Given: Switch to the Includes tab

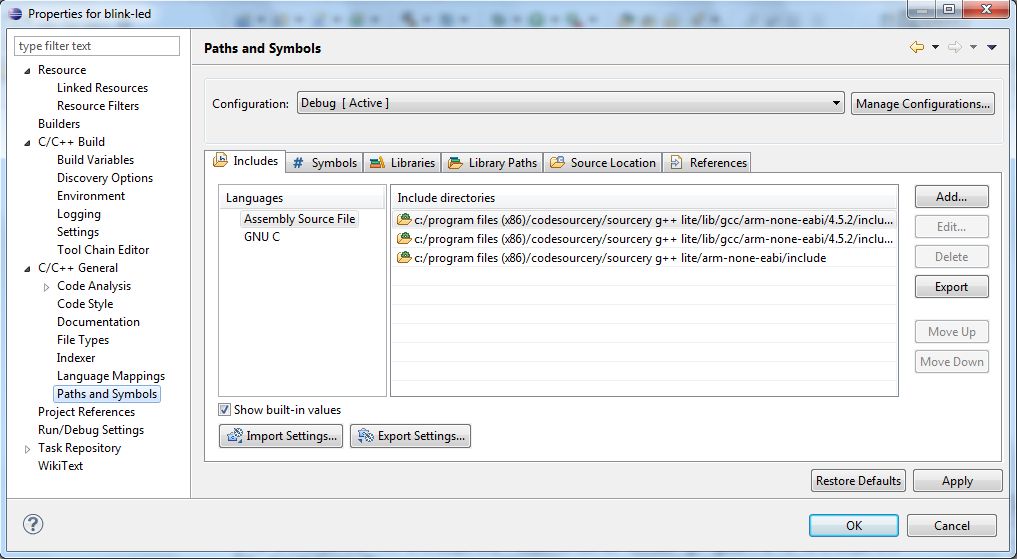Looking at the screenshot, I should (x=246, y=161).
